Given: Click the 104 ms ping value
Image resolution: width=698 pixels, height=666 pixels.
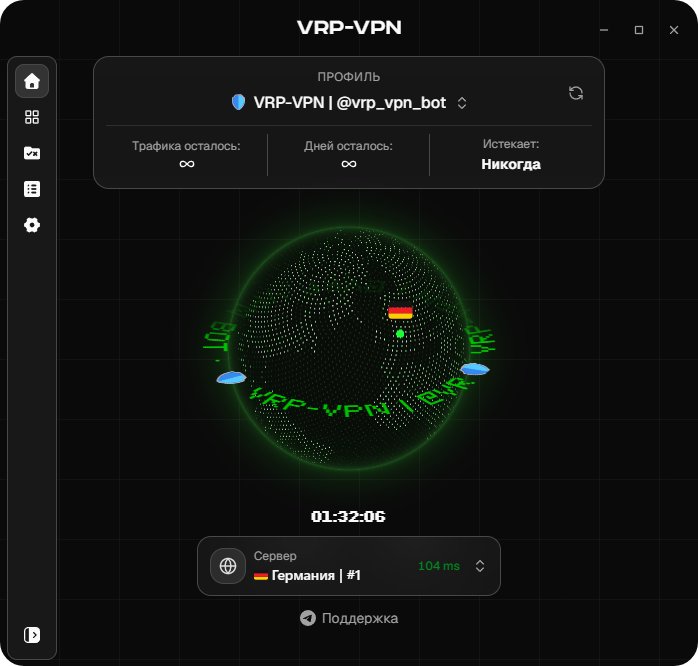Looking at the screenshot, I should [439, 566].
